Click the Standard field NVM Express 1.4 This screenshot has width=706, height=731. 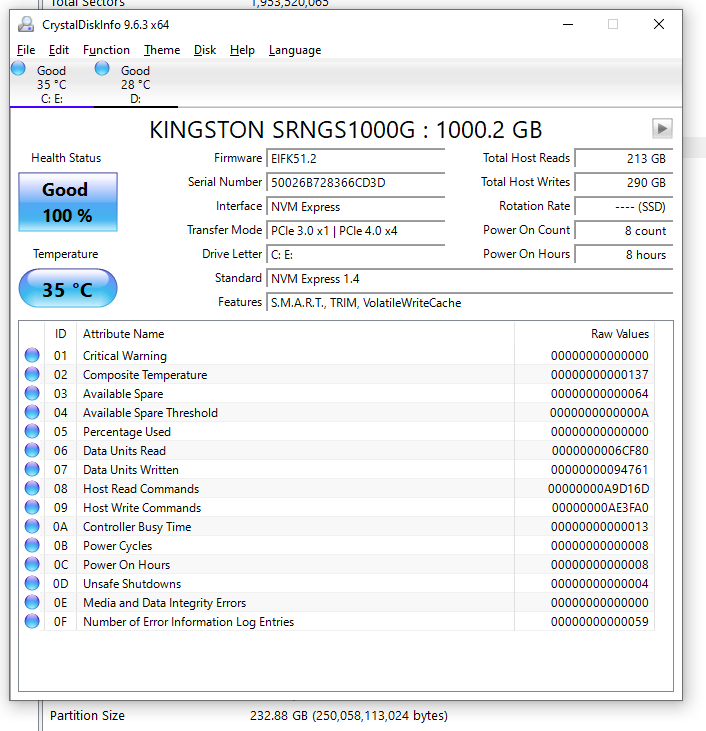click(x=470, y=279)
